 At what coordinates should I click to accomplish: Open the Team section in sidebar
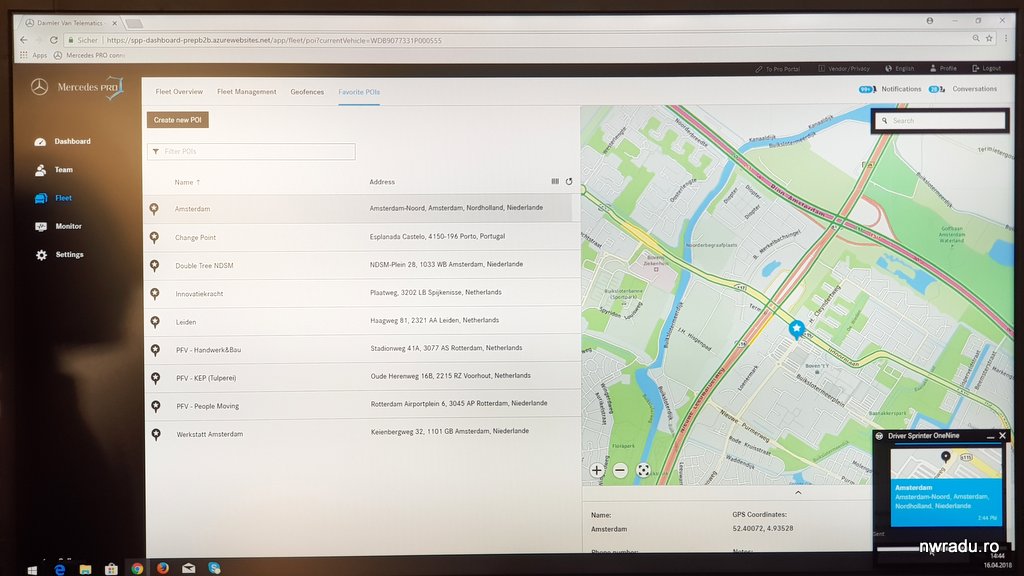pos(54,170)
